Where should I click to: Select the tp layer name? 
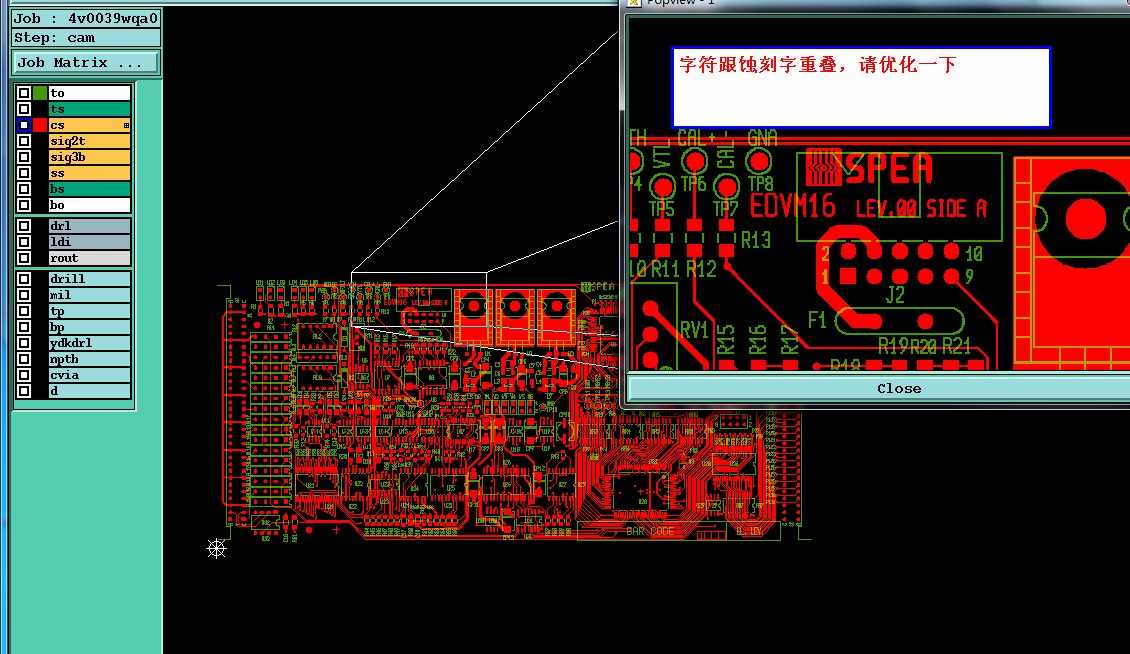coord(89,311)
